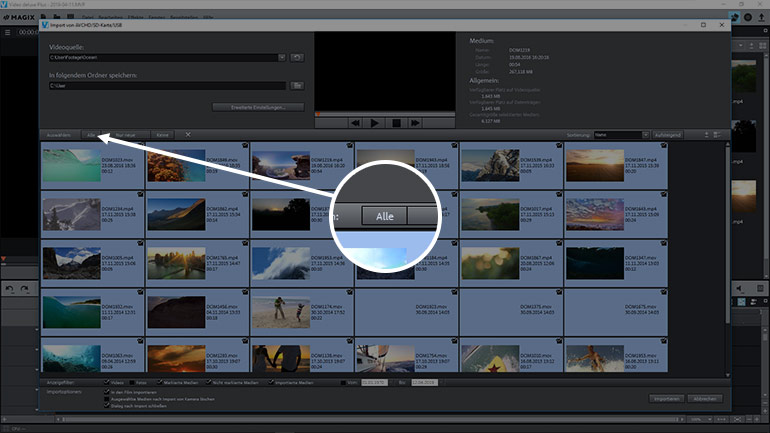This screenshot has height=433, width=770.
Task: Click the refresh video source icon
Action: [297, 57]
